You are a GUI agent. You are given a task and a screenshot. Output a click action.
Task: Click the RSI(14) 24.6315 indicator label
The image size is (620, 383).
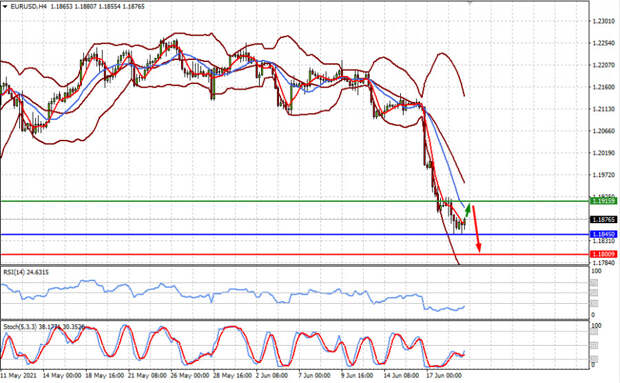click(26, 272)
